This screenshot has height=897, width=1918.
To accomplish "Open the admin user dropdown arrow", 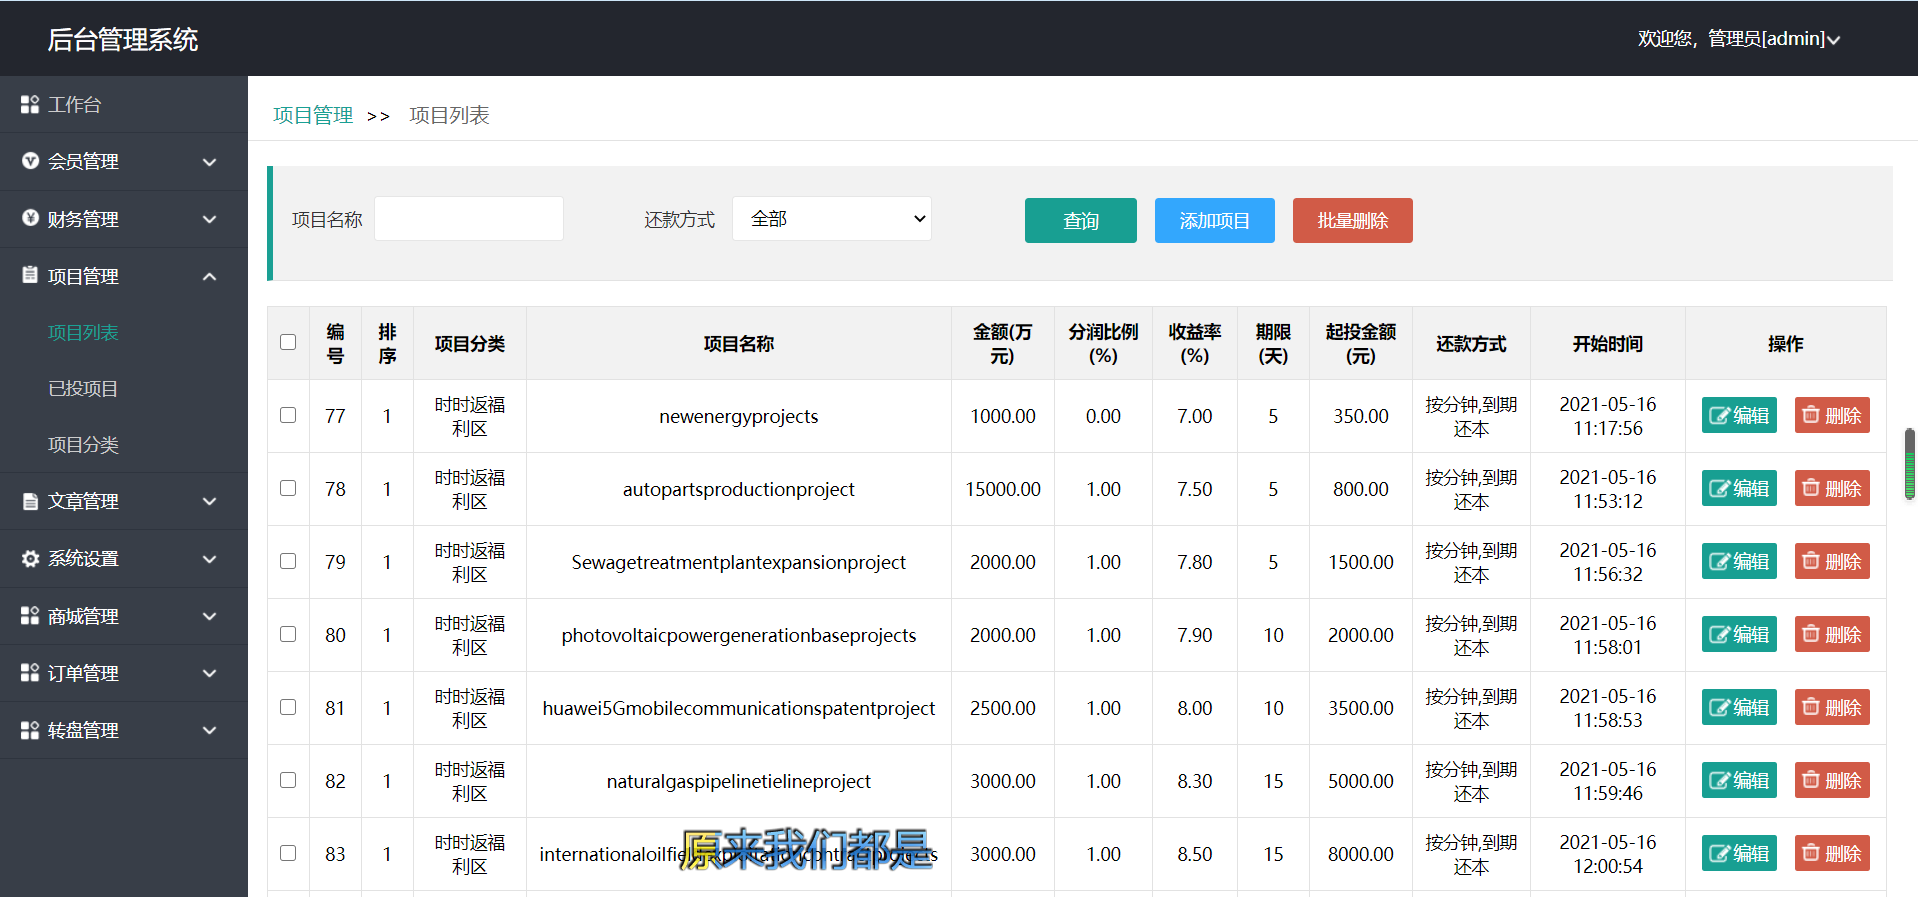I will (1833, 40).
